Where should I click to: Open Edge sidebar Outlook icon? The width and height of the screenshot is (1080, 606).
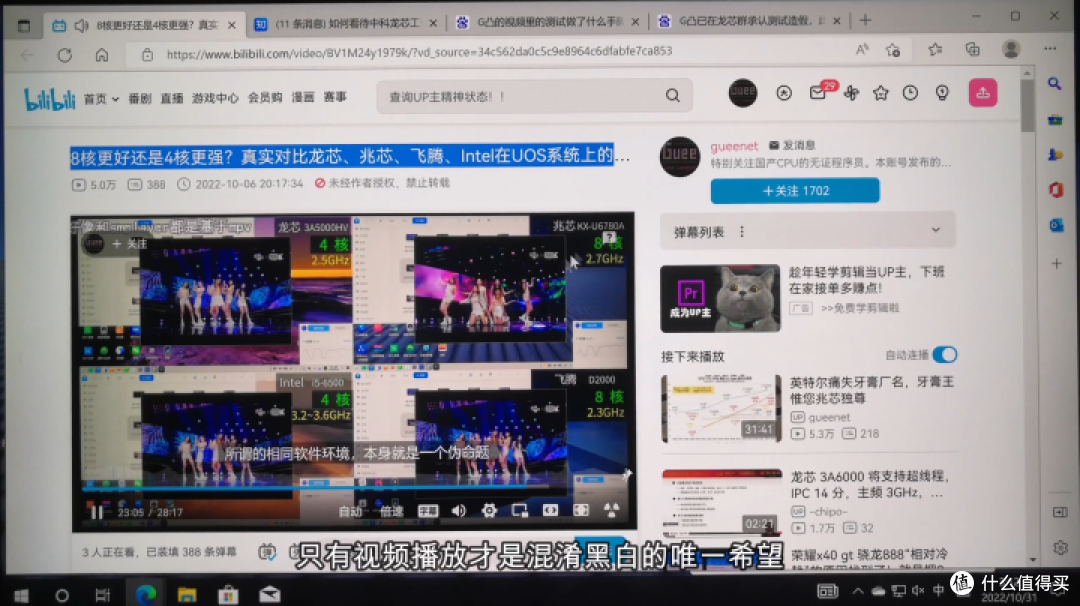click(x=1056, y=225)
